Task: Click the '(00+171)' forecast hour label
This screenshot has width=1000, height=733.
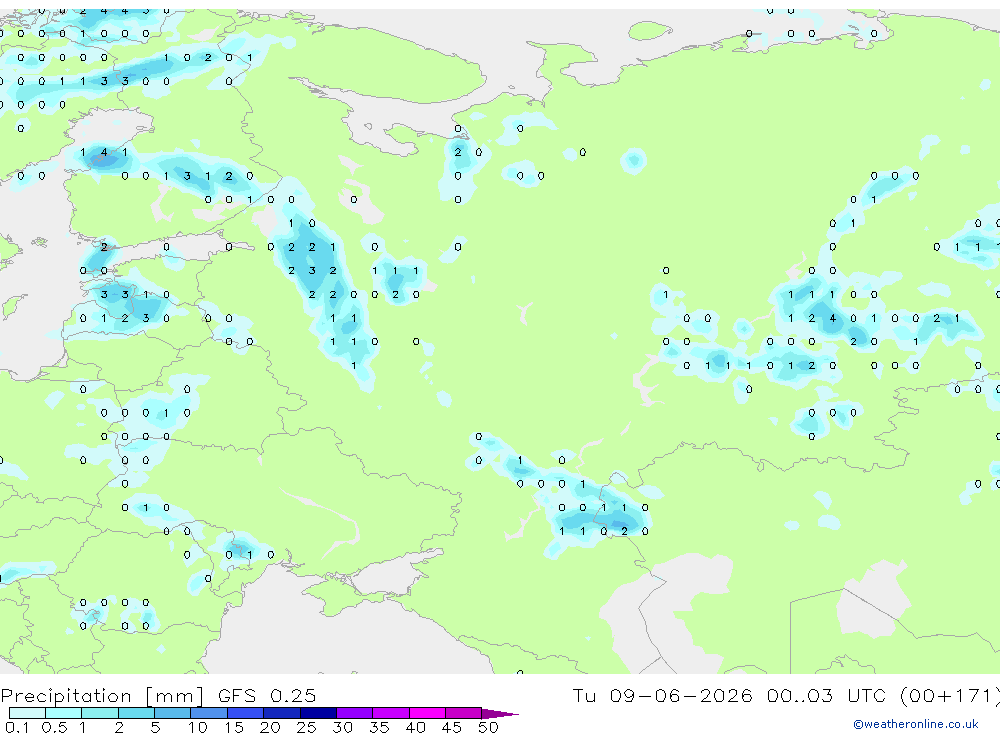Action: tap(949, 695)
